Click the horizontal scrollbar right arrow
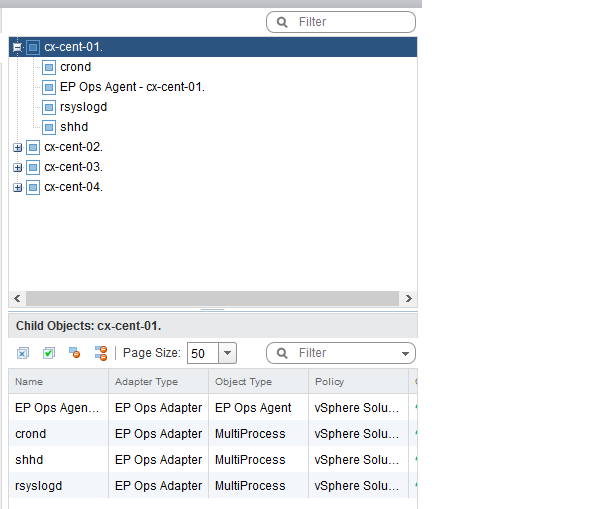The height and width of the screenshot is (509, 603). [x=408, y=298]
